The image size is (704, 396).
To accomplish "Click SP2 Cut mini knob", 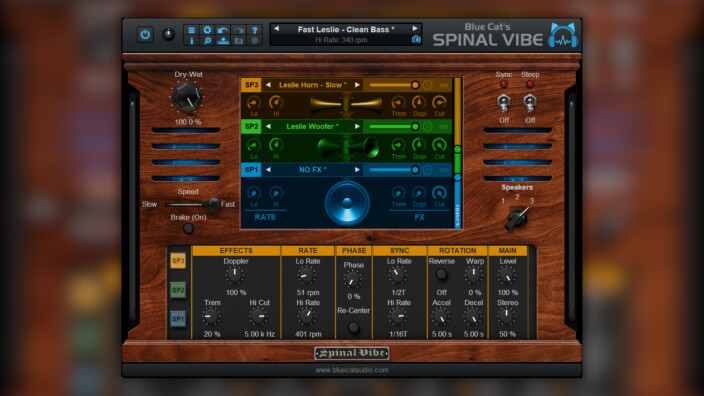I will pos(439,145).
